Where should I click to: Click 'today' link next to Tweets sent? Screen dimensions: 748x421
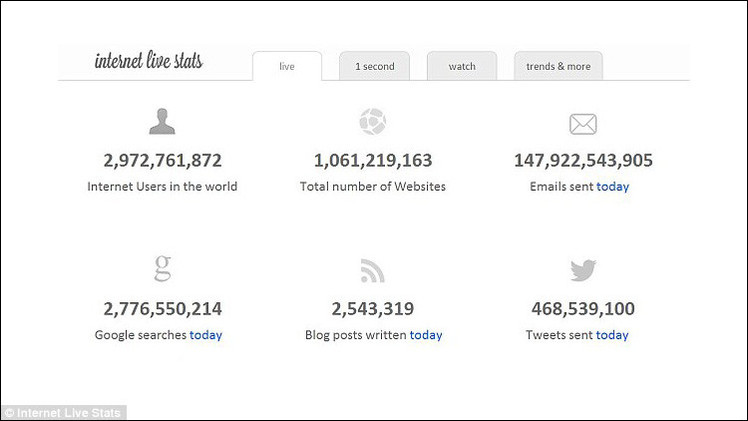click(613, 335)
